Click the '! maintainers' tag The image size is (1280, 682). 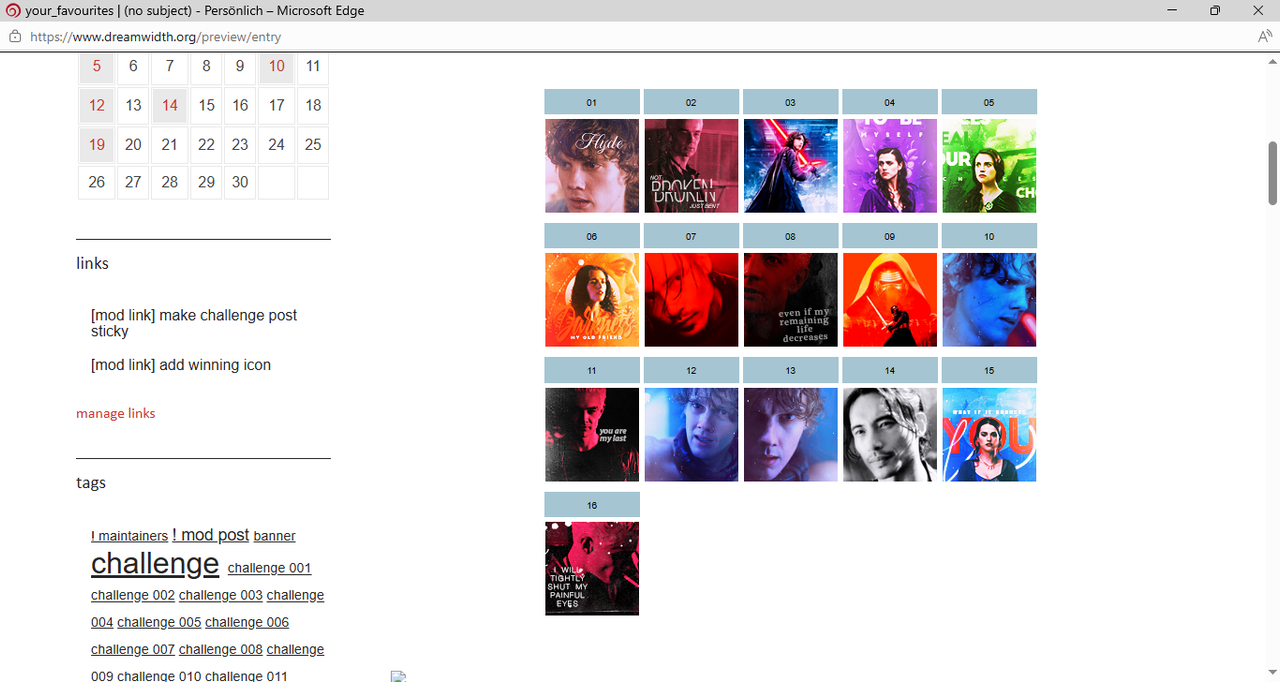pyautogui.click(x=129, y=536)
